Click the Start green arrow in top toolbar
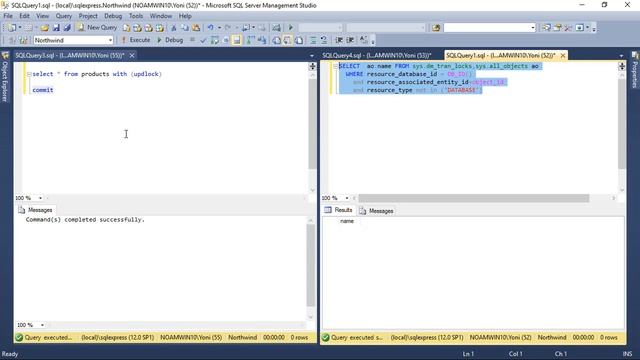Screen dimensions: 640x360 tap(291, 28)
